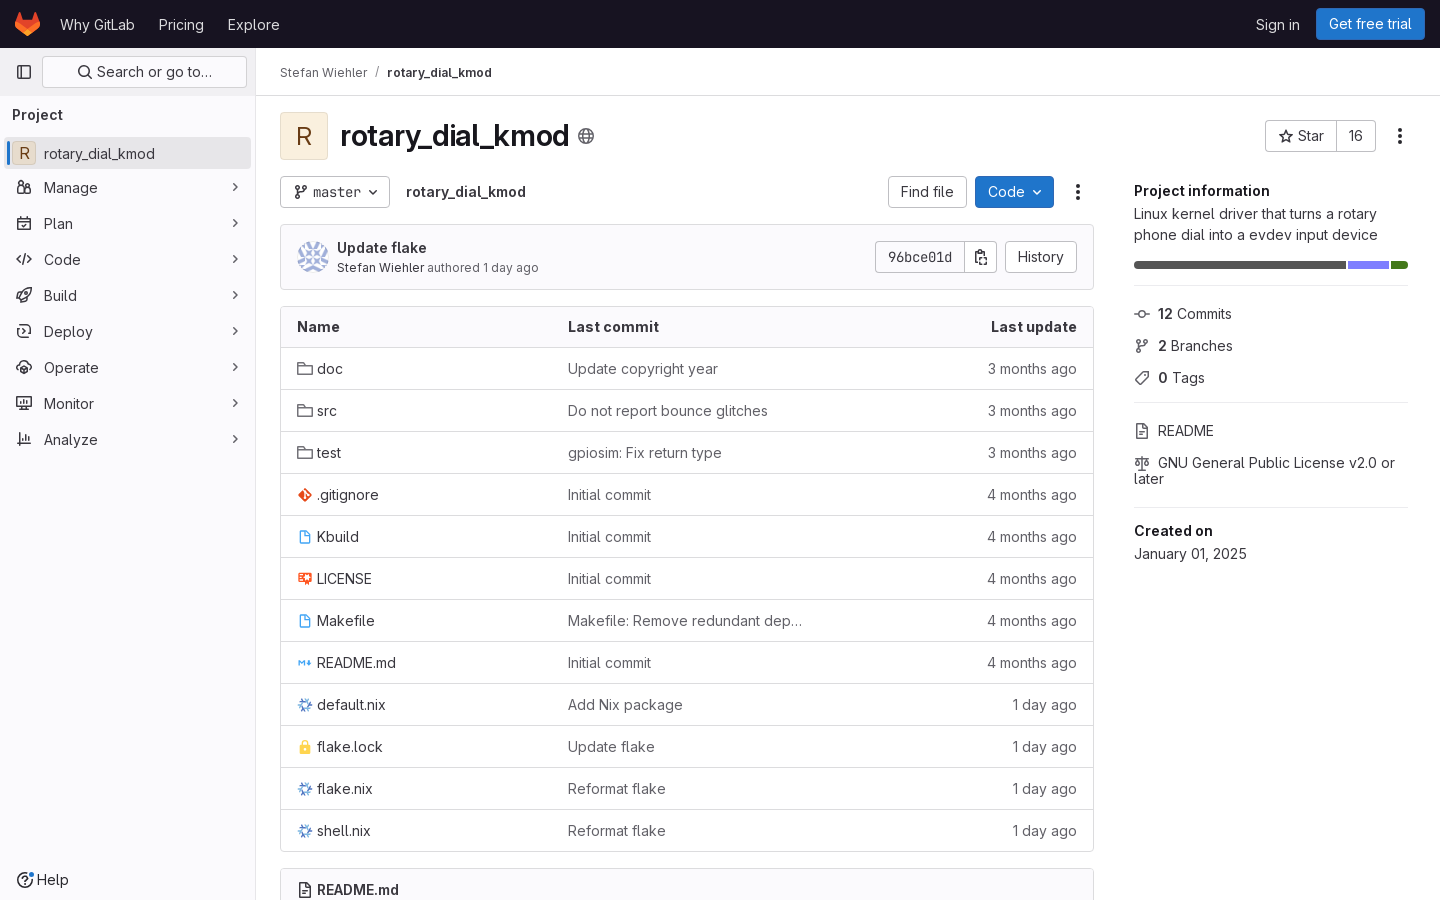Click the commits icon in project info

coord(1142,314)
